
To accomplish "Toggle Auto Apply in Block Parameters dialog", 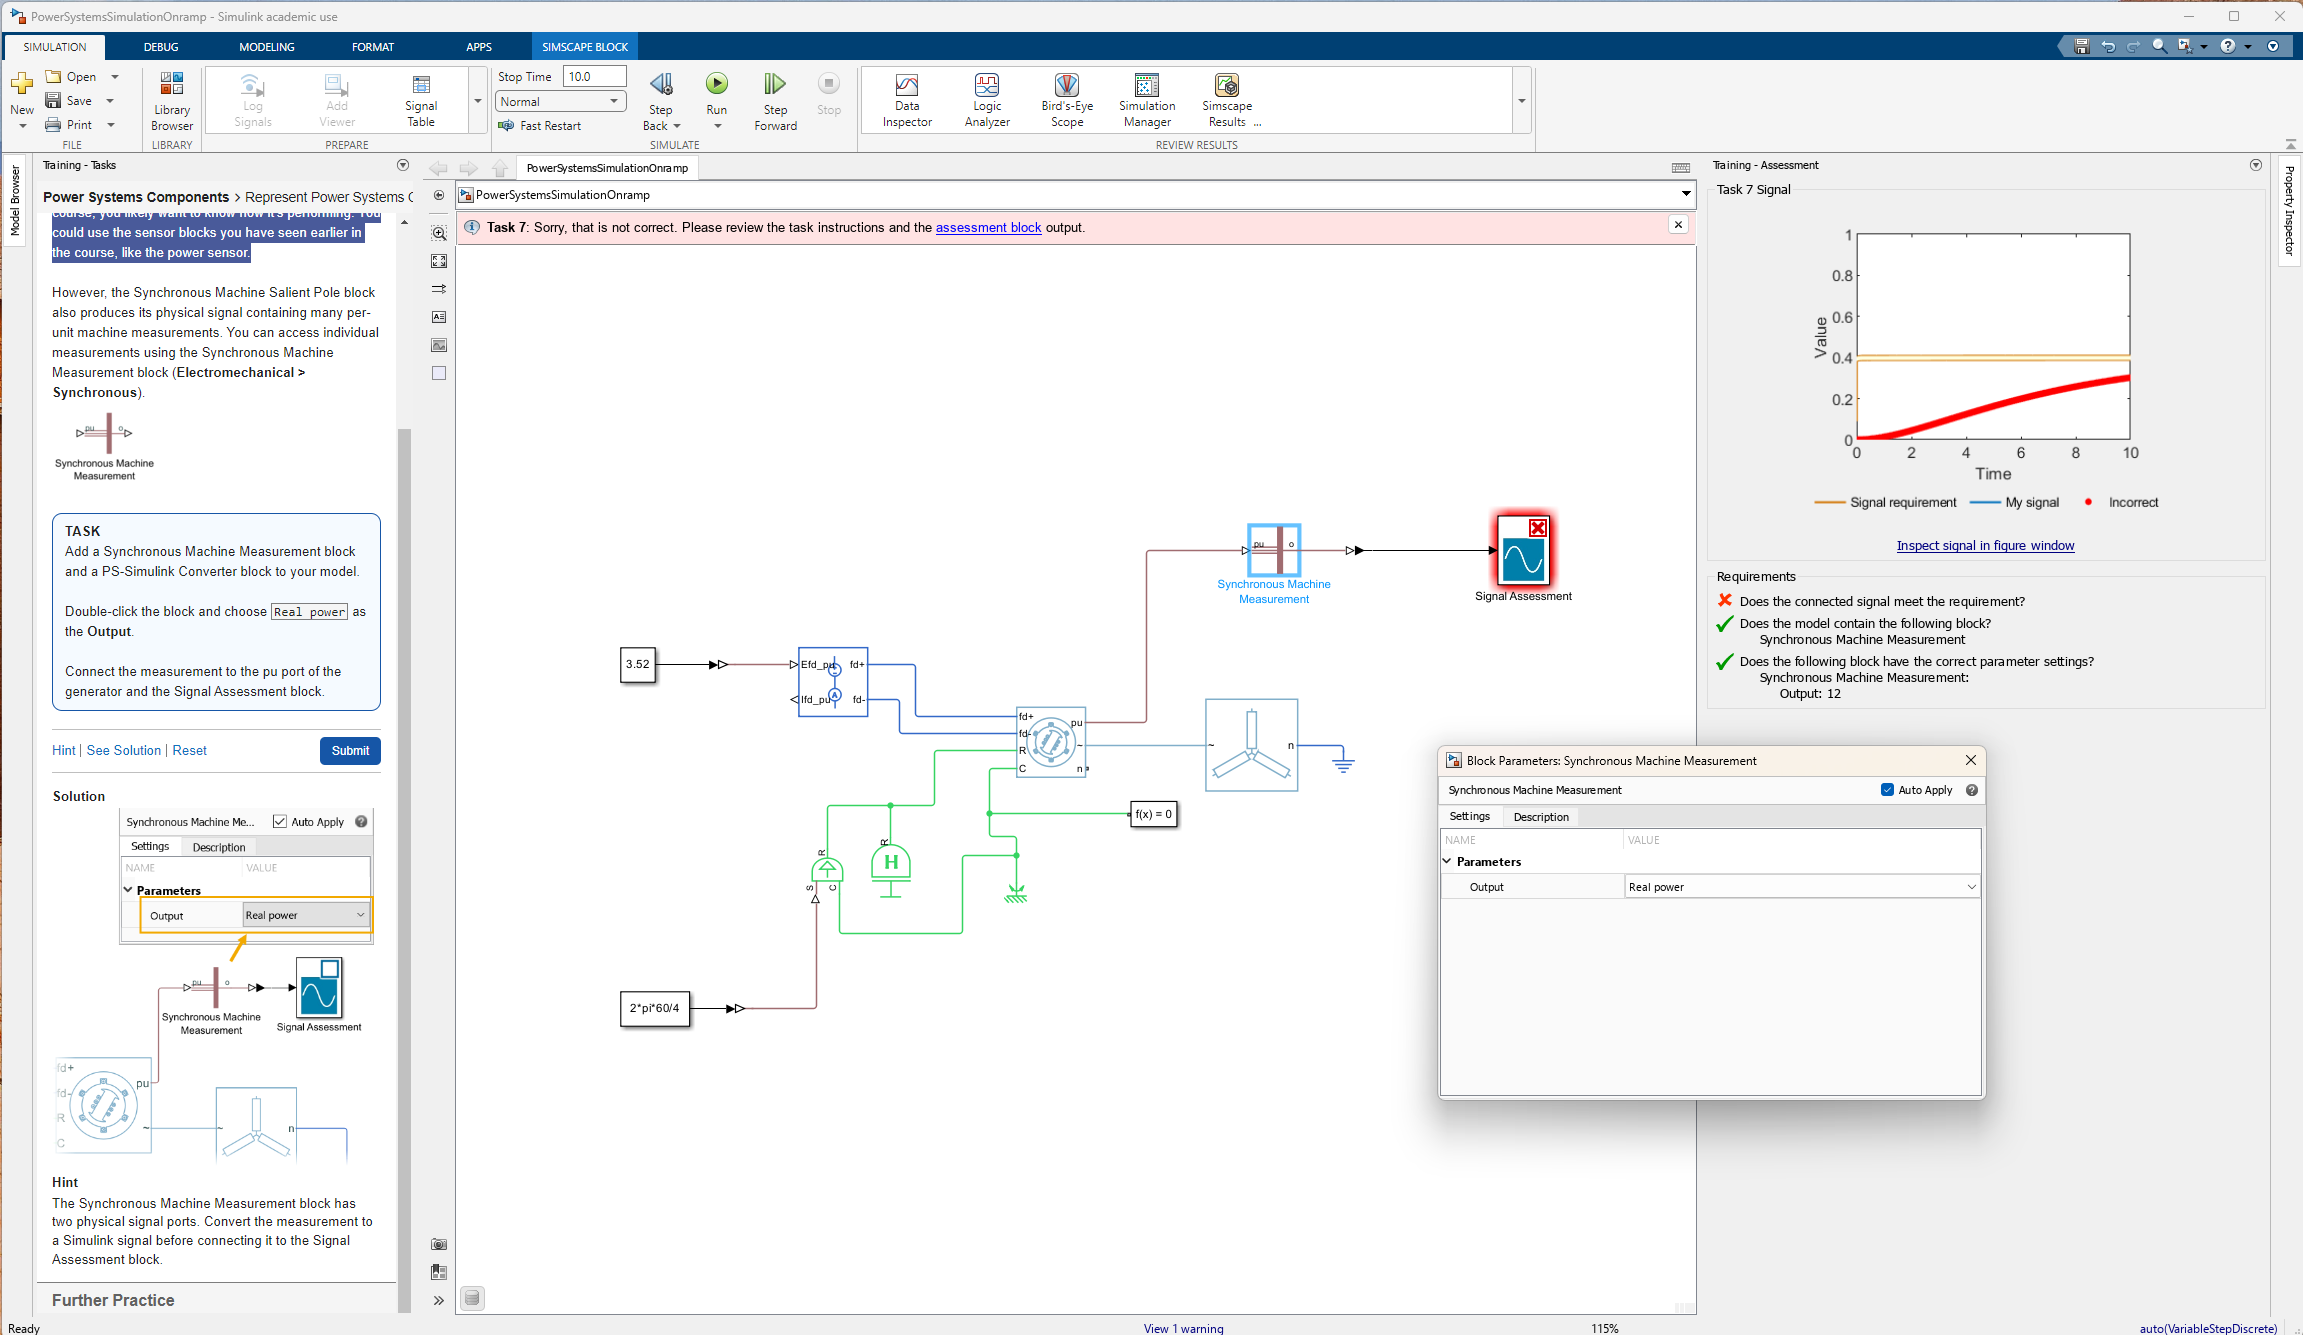I will (1887, 790).
